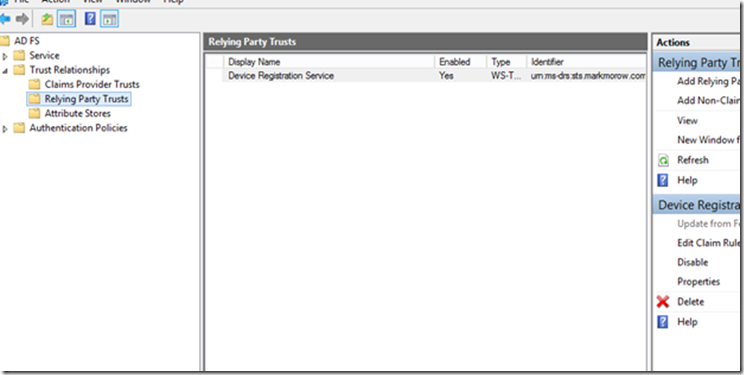The height and width of the screenshot is (375, 744).
Task: Choose Add Relying Party Trust action
Action: (709, 81)
